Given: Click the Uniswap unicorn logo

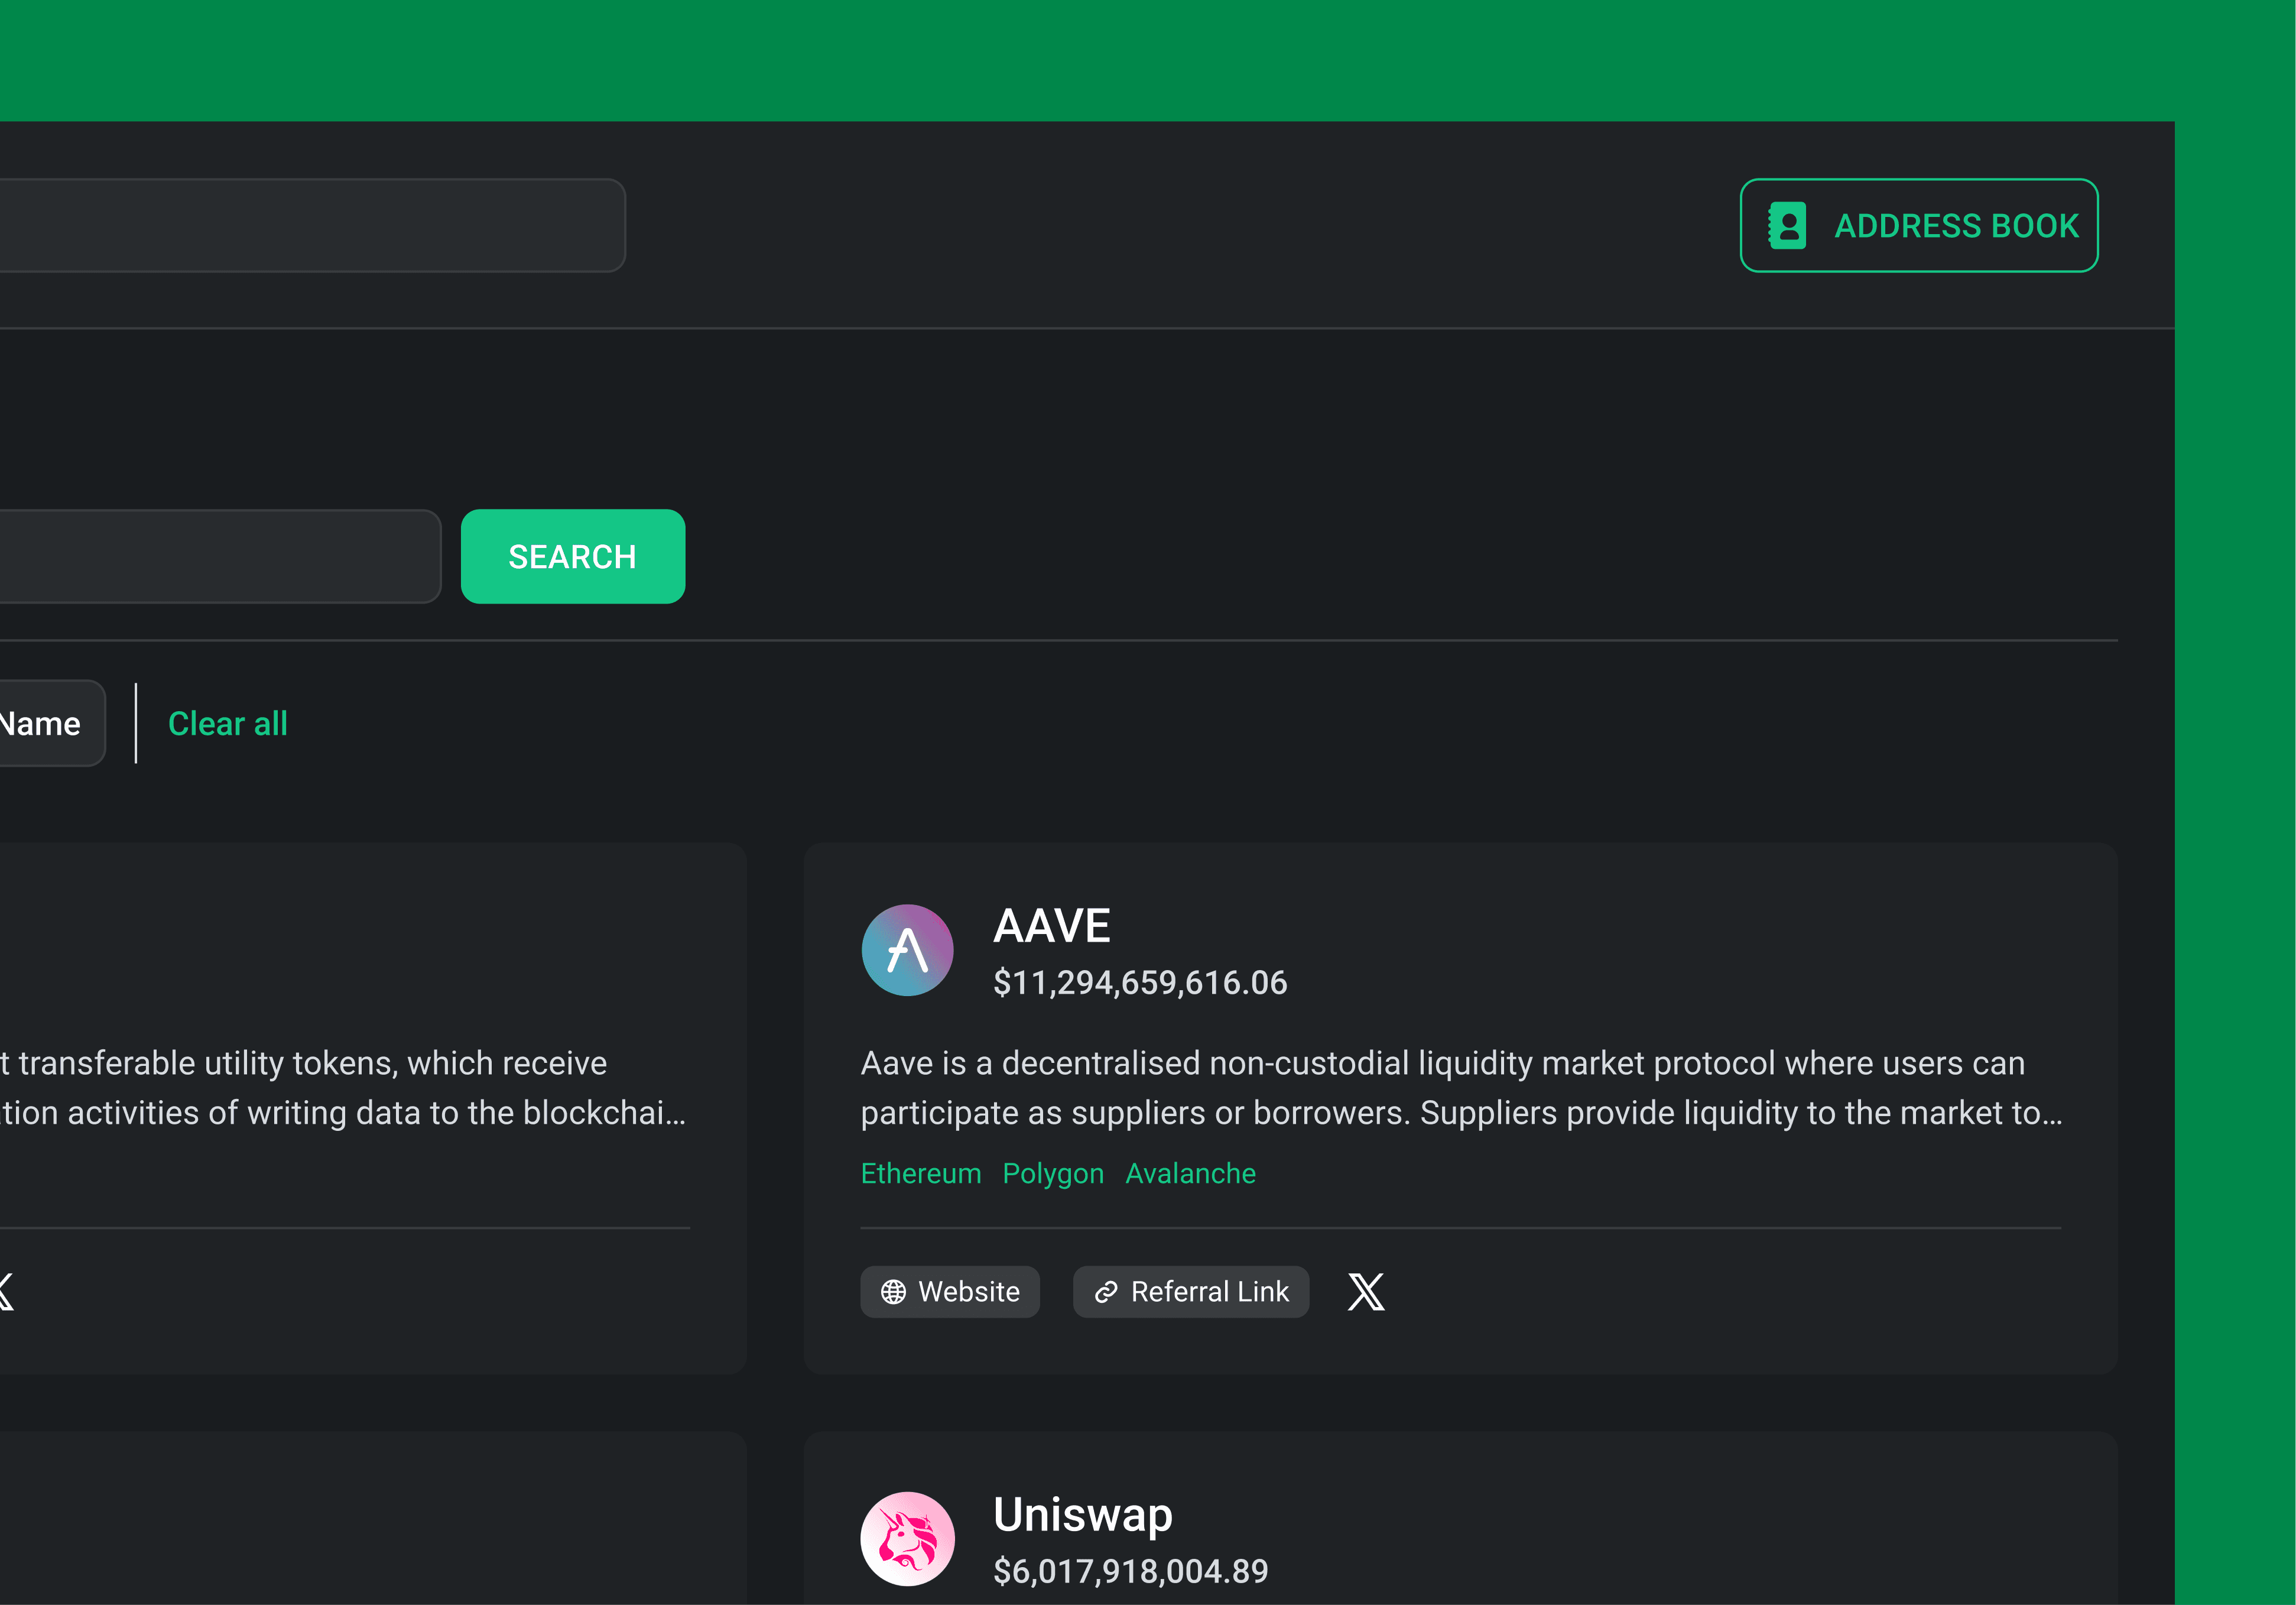Looking at the screenshot, I should (x=908, y=1538).
